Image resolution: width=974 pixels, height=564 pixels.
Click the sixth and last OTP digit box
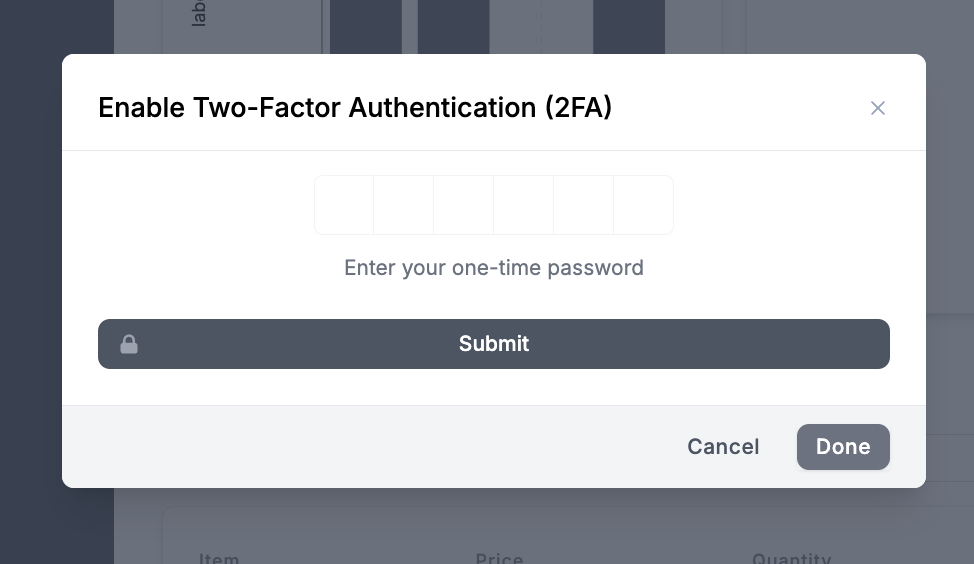pos(643,205)
